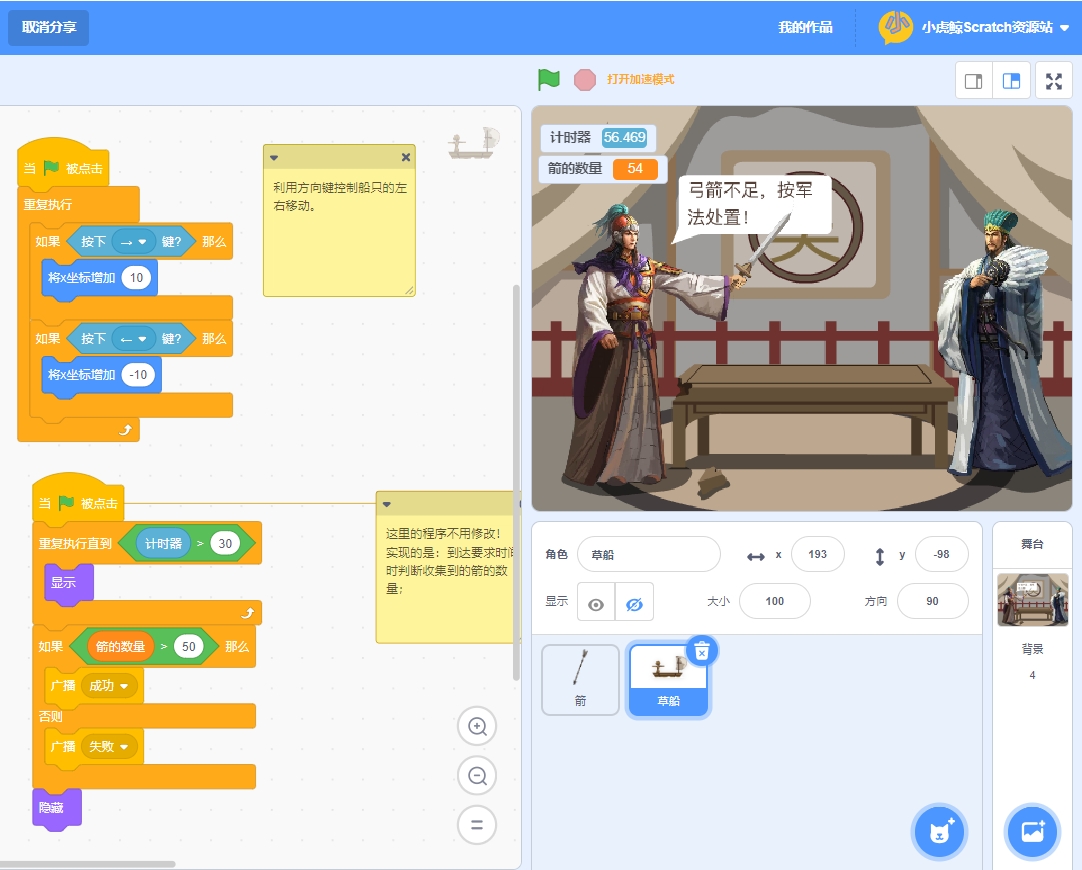Click the 显示 looks block

tap(68, 583)
